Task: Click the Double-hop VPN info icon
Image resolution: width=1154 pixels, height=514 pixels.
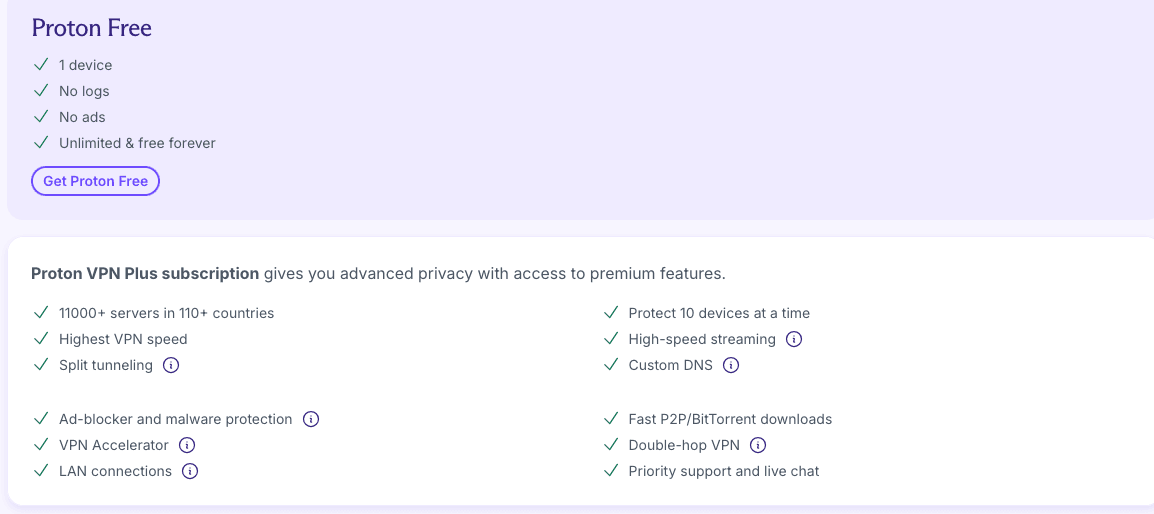Action: point(758,445)
